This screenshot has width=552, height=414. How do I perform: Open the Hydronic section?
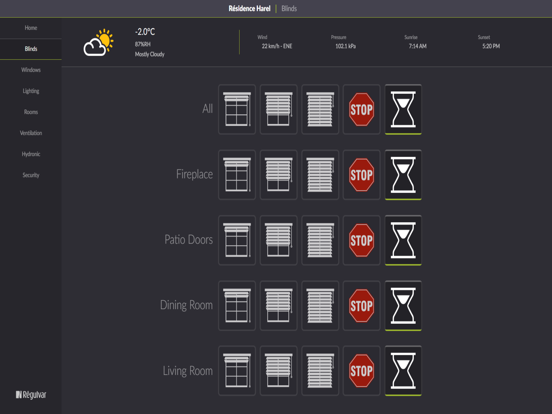click(x=31, y=154)
